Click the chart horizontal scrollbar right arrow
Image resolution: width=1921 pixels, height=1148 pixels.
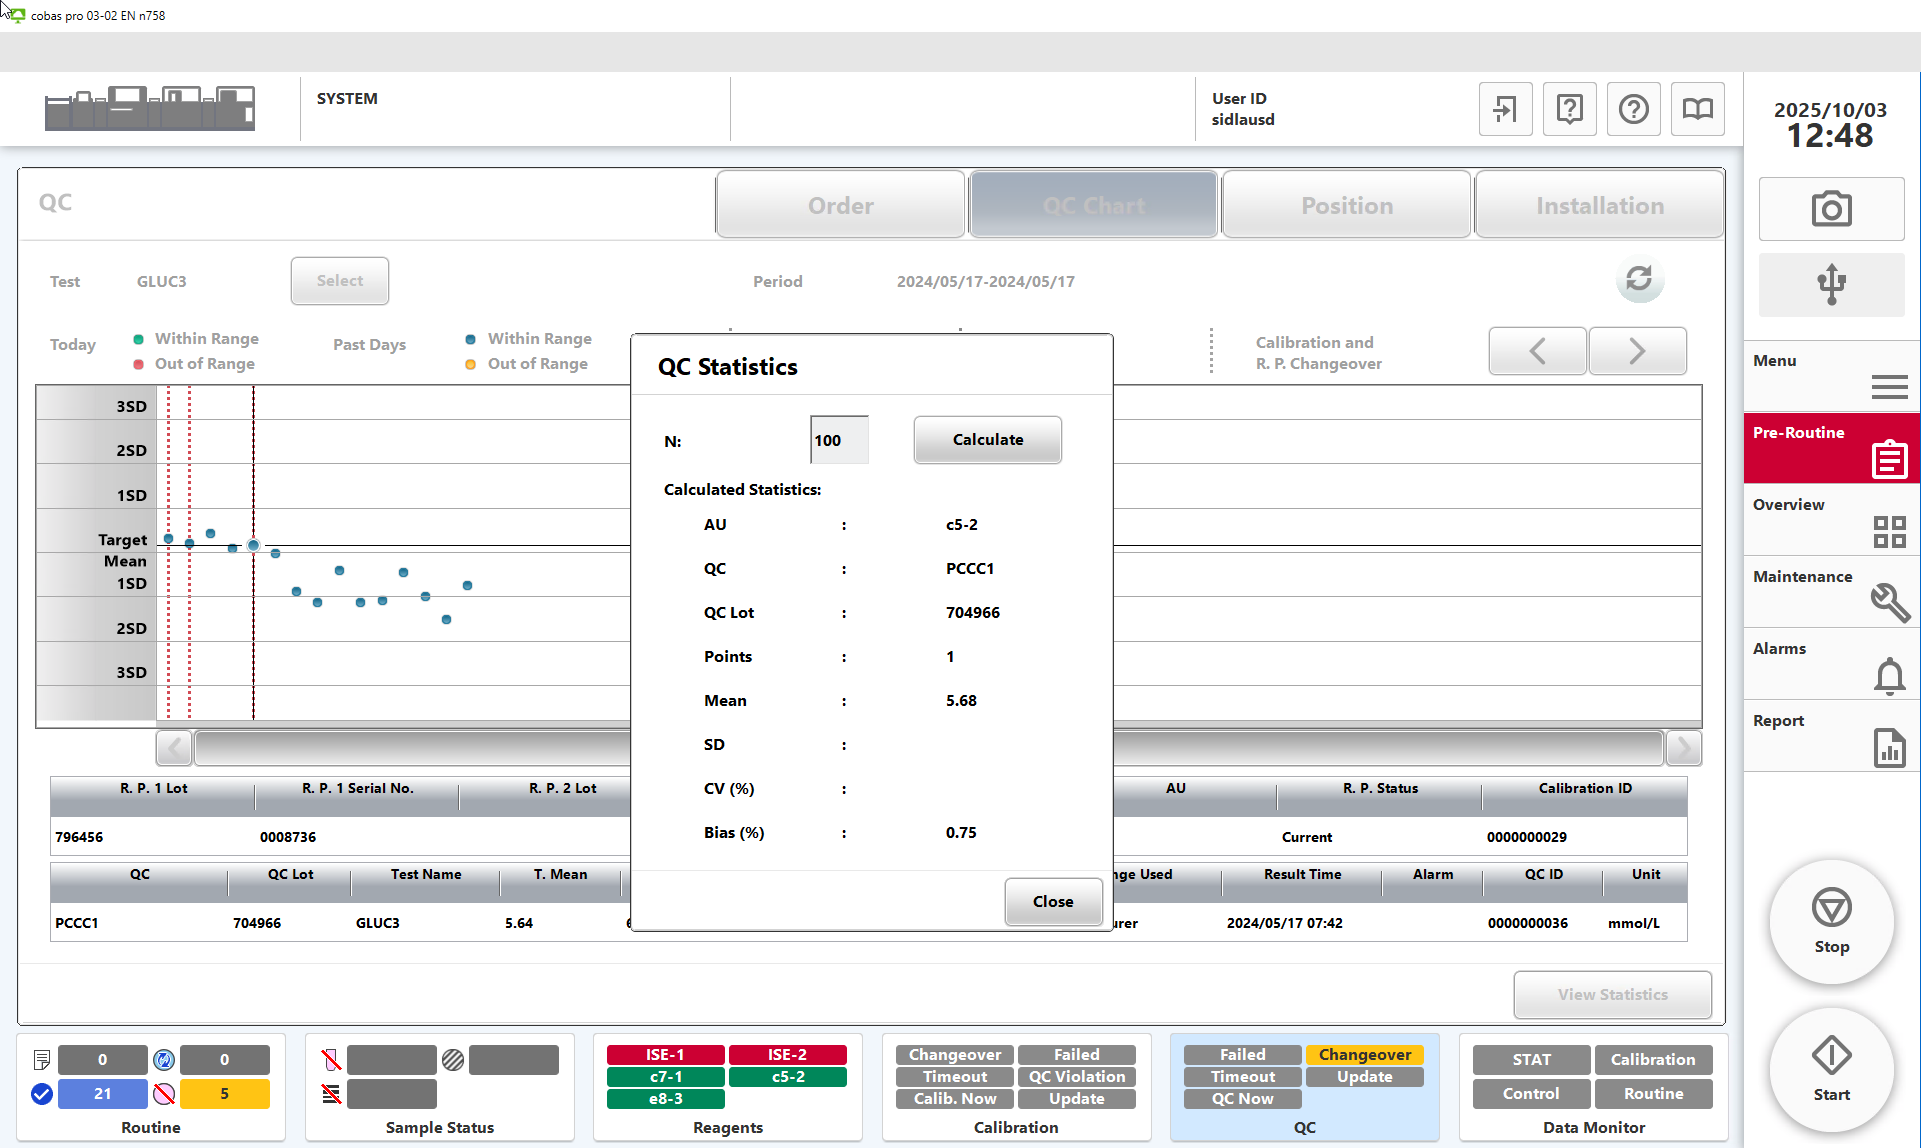point(1683,747)
